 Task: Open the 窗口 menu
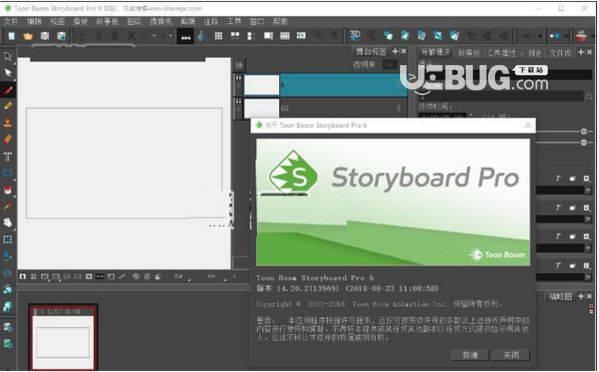click(x=257, y=21)
